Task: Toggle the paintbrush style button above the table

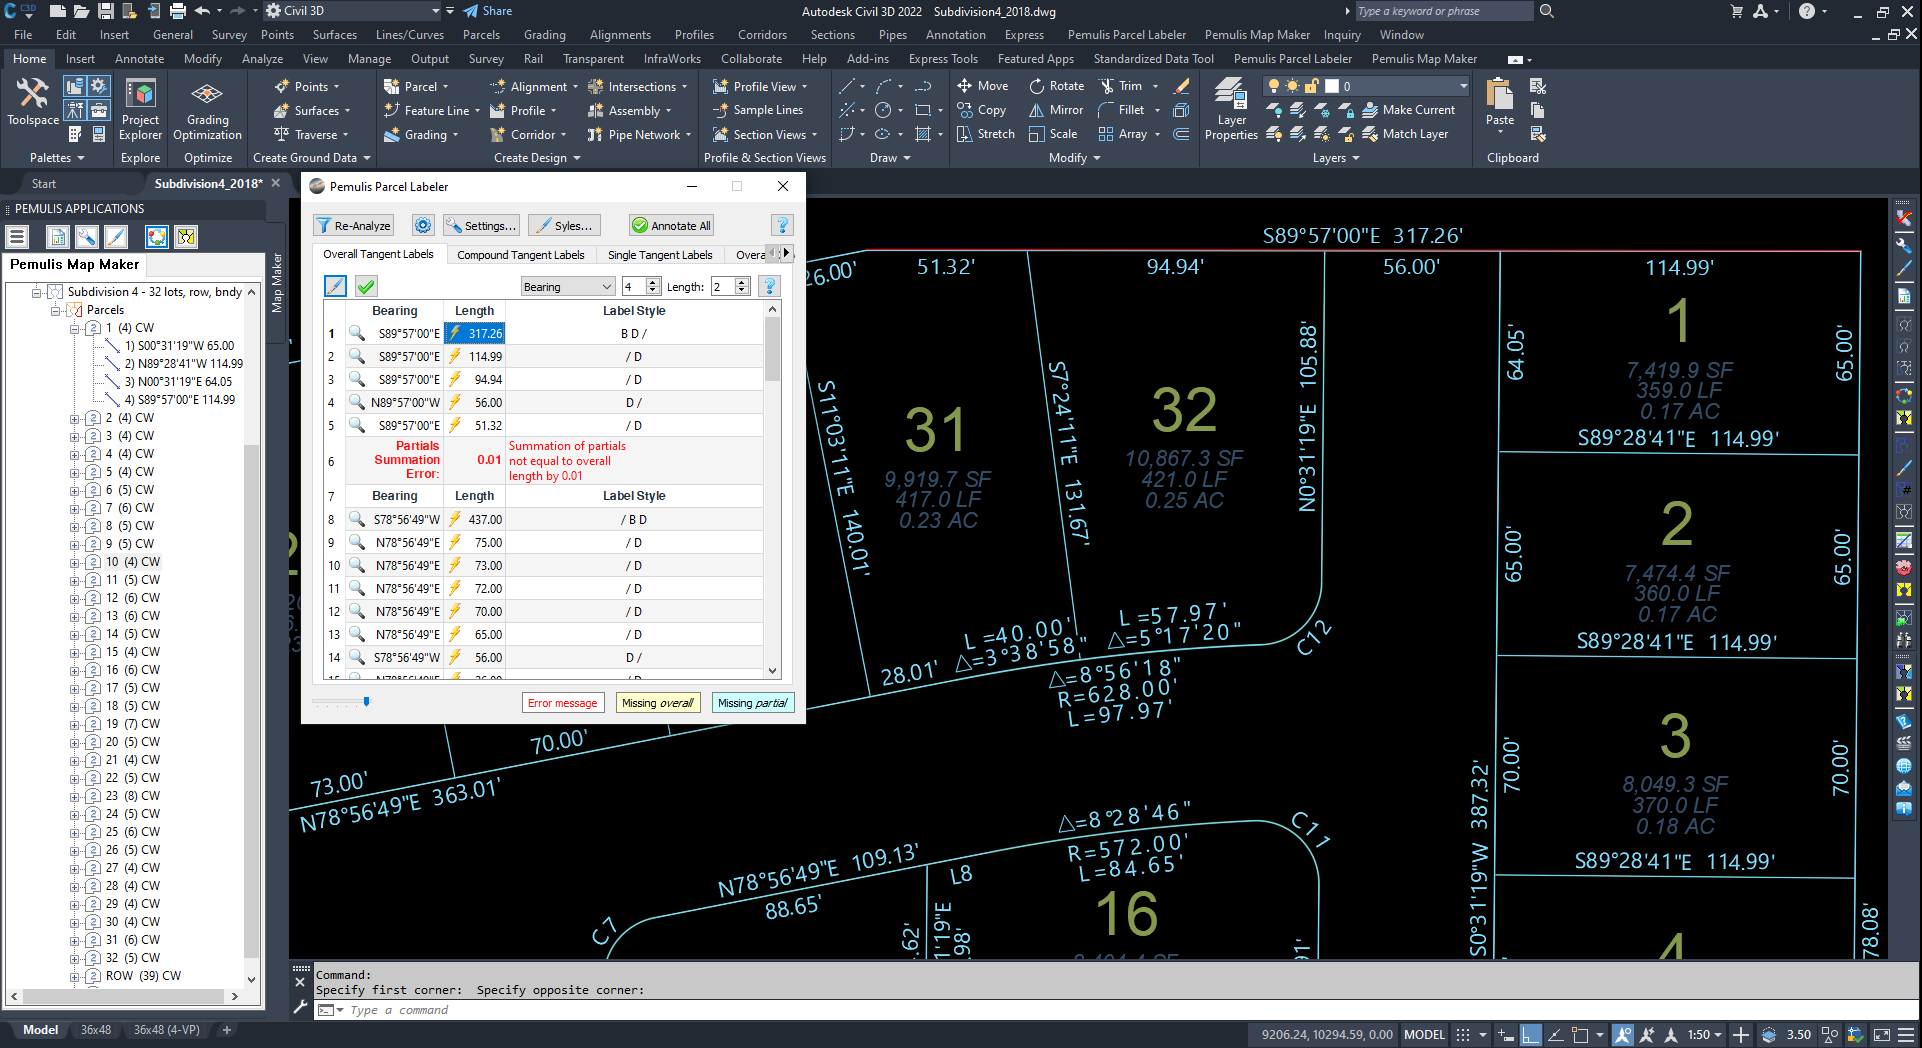Action: pyautogui.click(x=336, y=287)
